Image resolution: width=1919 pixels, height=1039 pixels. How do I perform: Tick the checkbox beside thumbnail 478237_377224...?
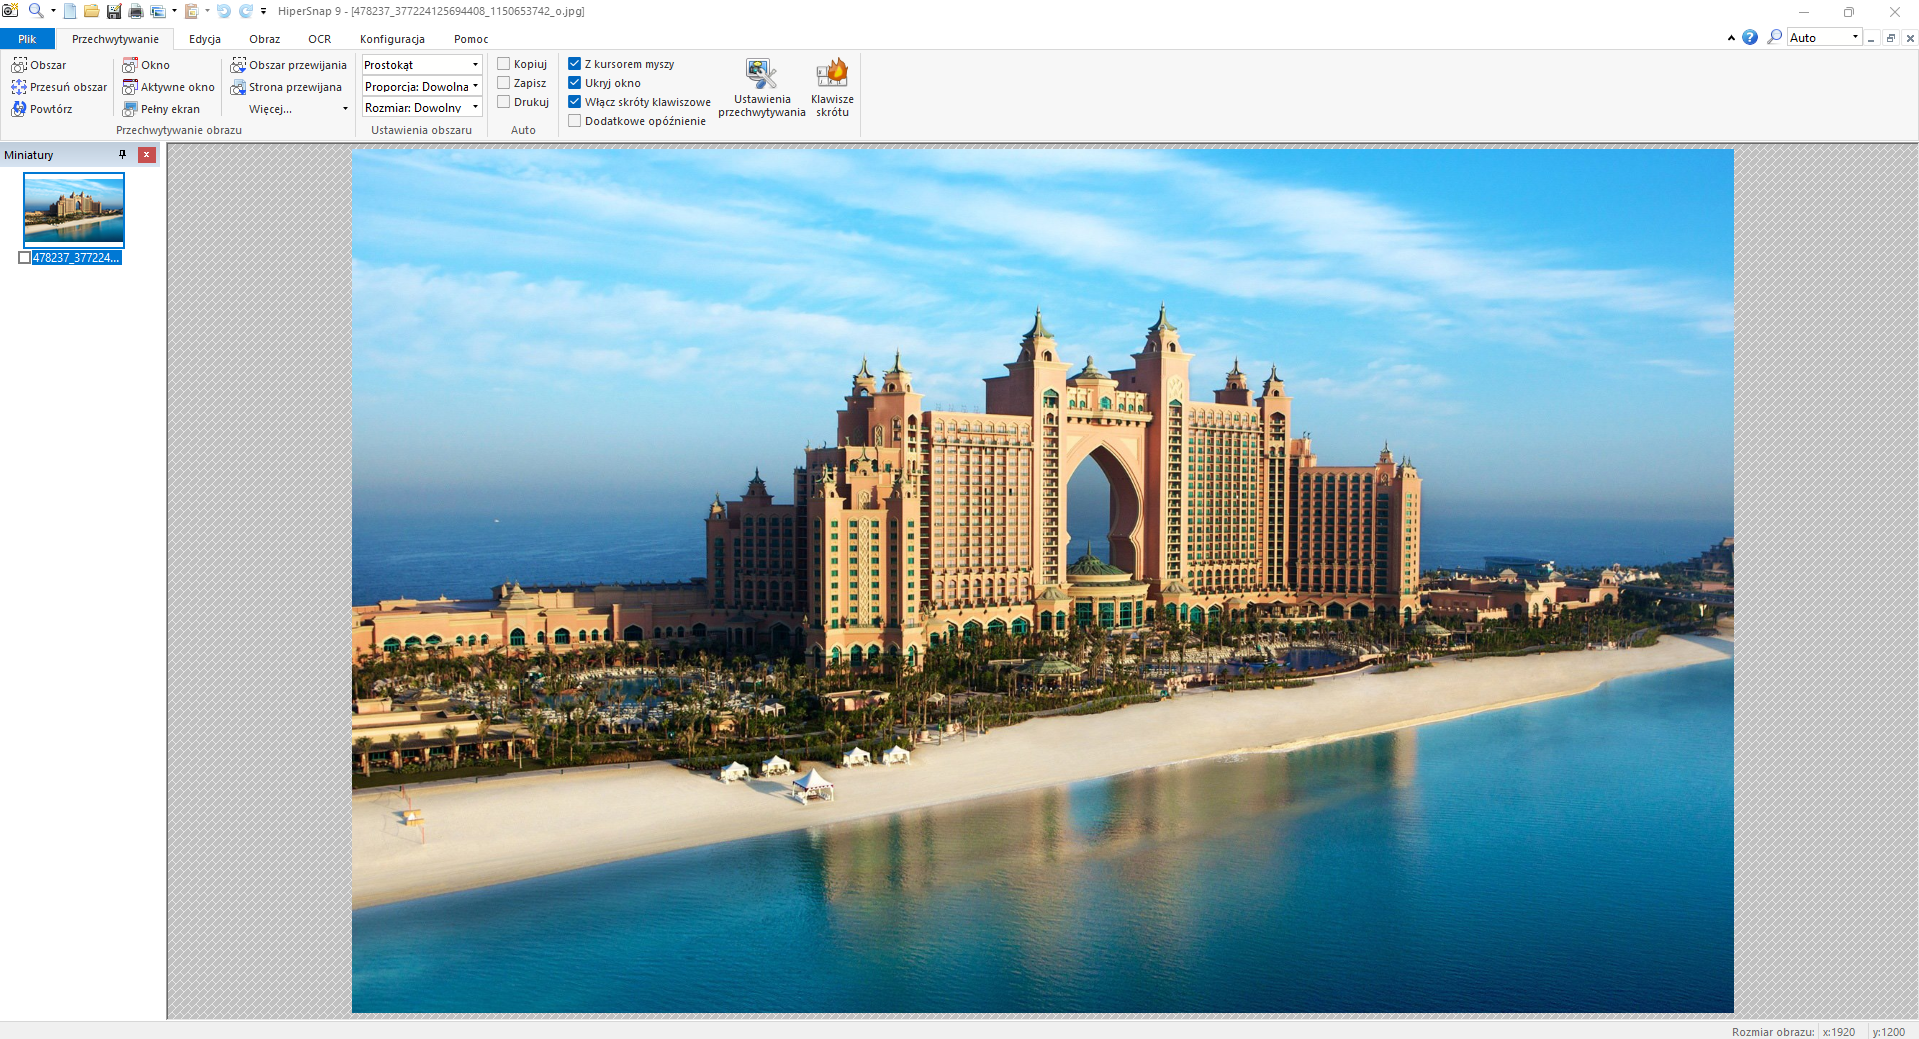pyautogui.click(x=25, y=258)
